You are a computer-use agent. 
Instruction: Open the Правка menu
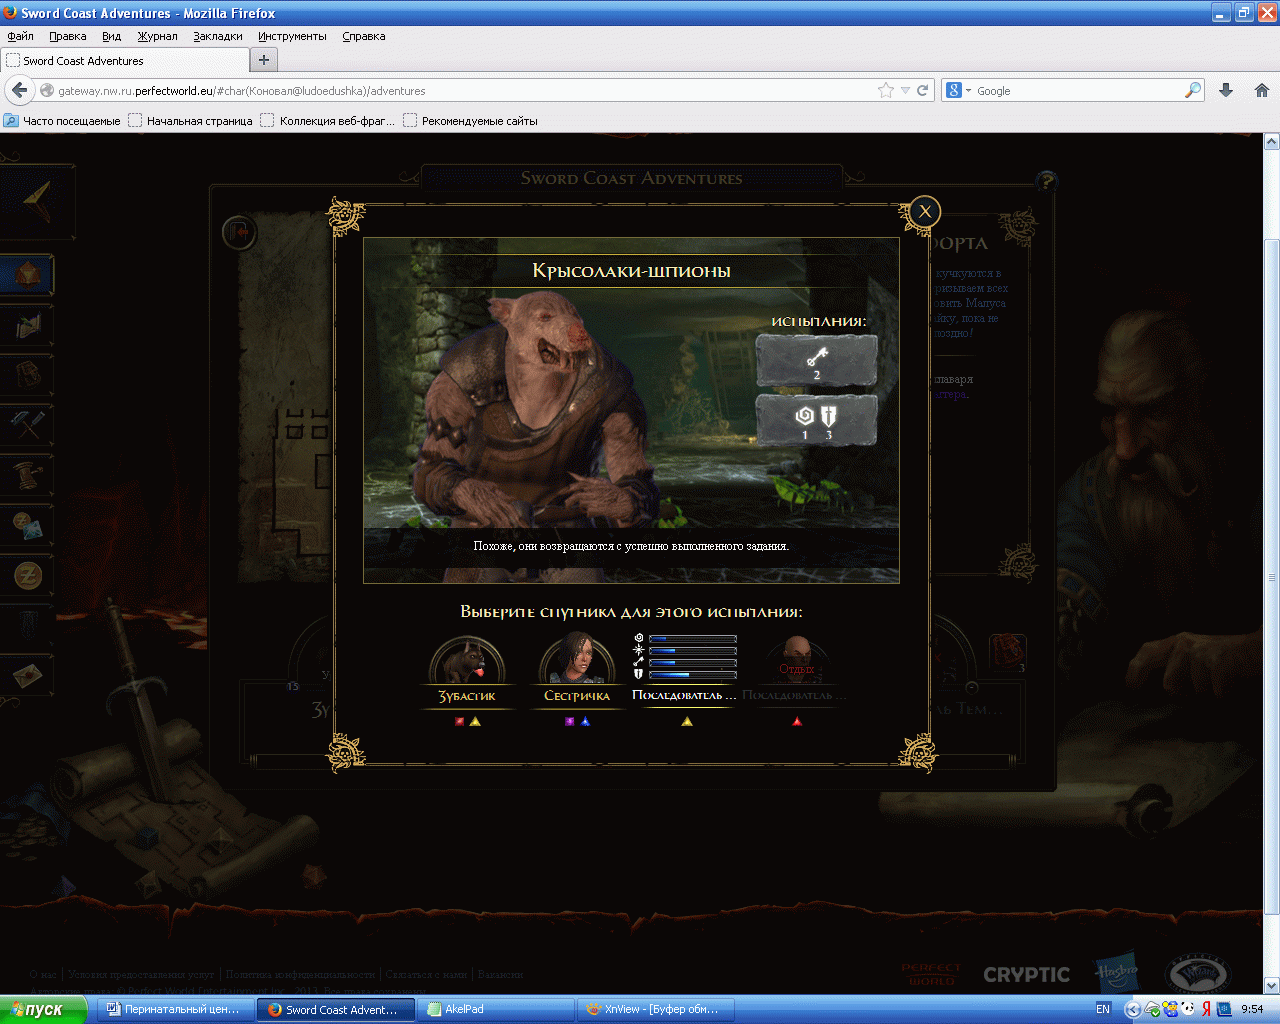click(x=67, y=36)
